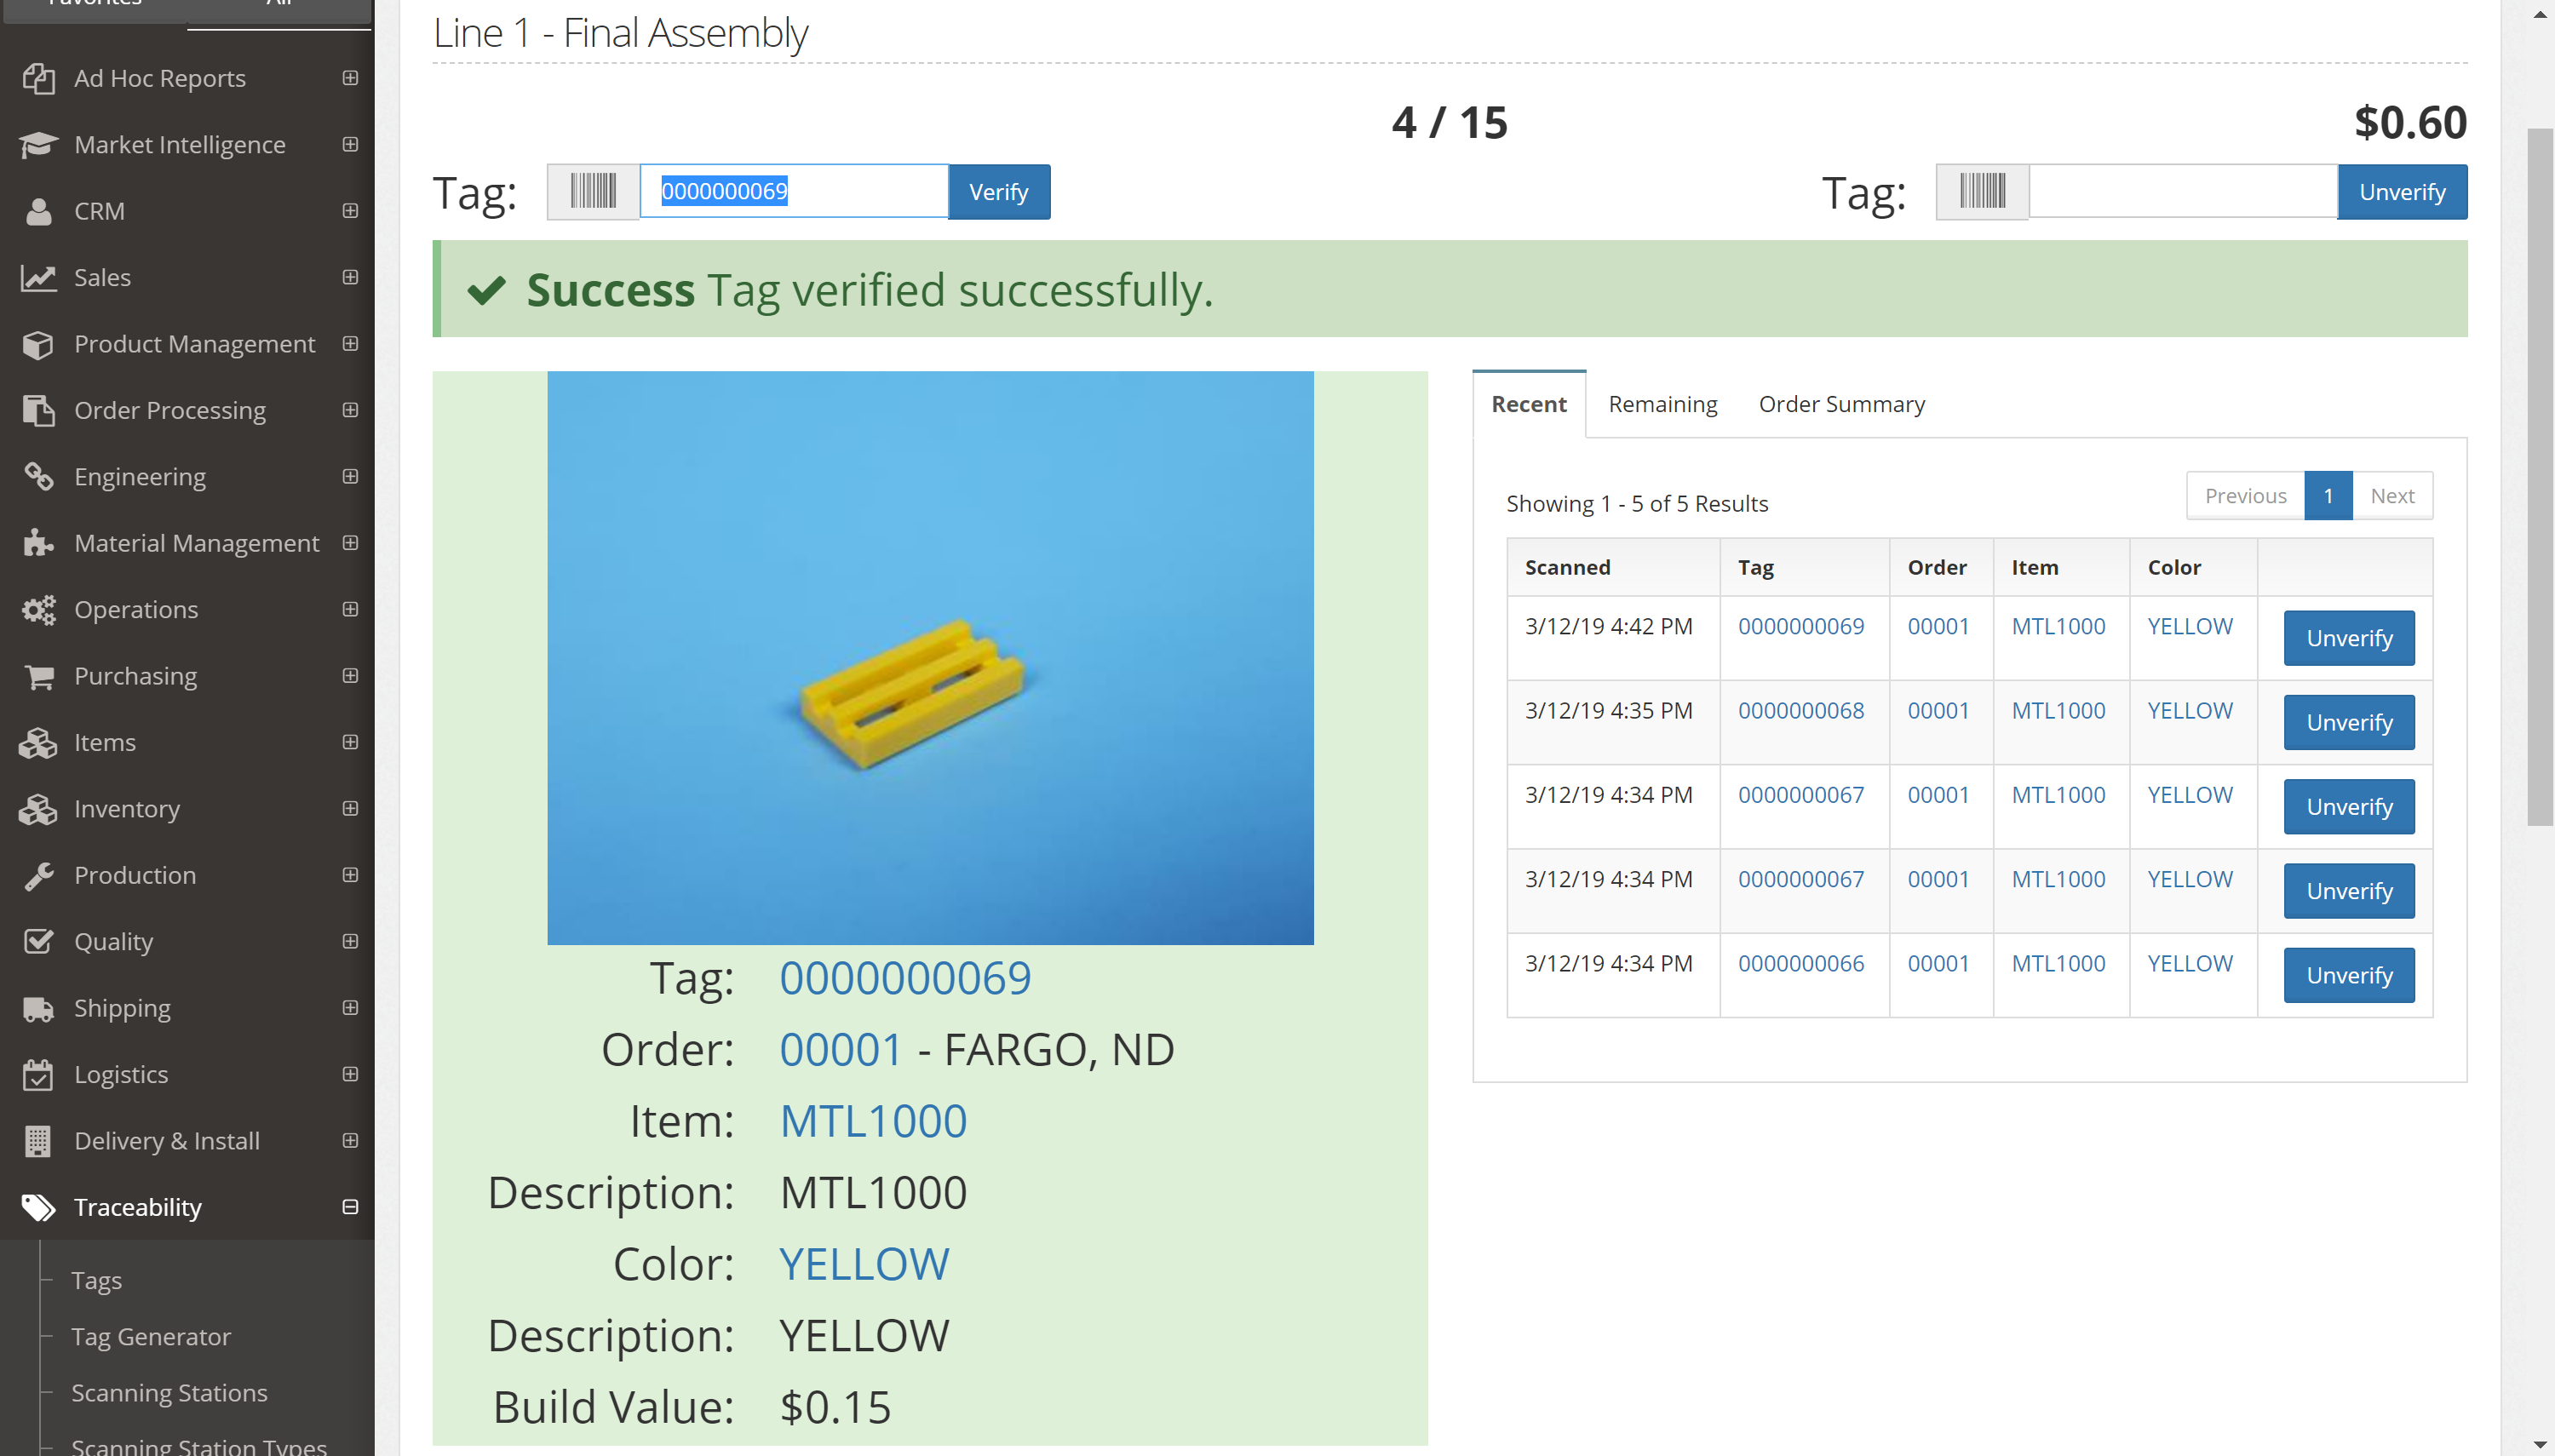Viewport: 2555px width, 1456px height.
Task: Expand Market Intelligence menu
Action: tap(350, 144)
